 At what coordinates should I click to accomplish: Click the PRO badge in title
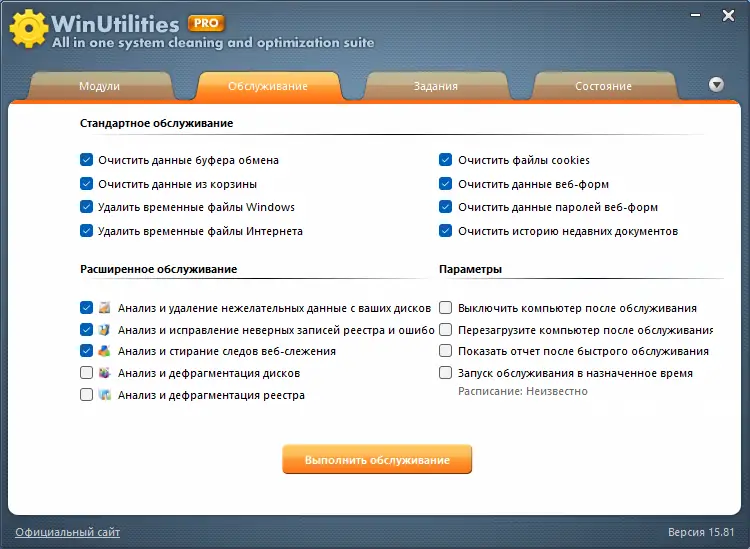pos(206,22)
